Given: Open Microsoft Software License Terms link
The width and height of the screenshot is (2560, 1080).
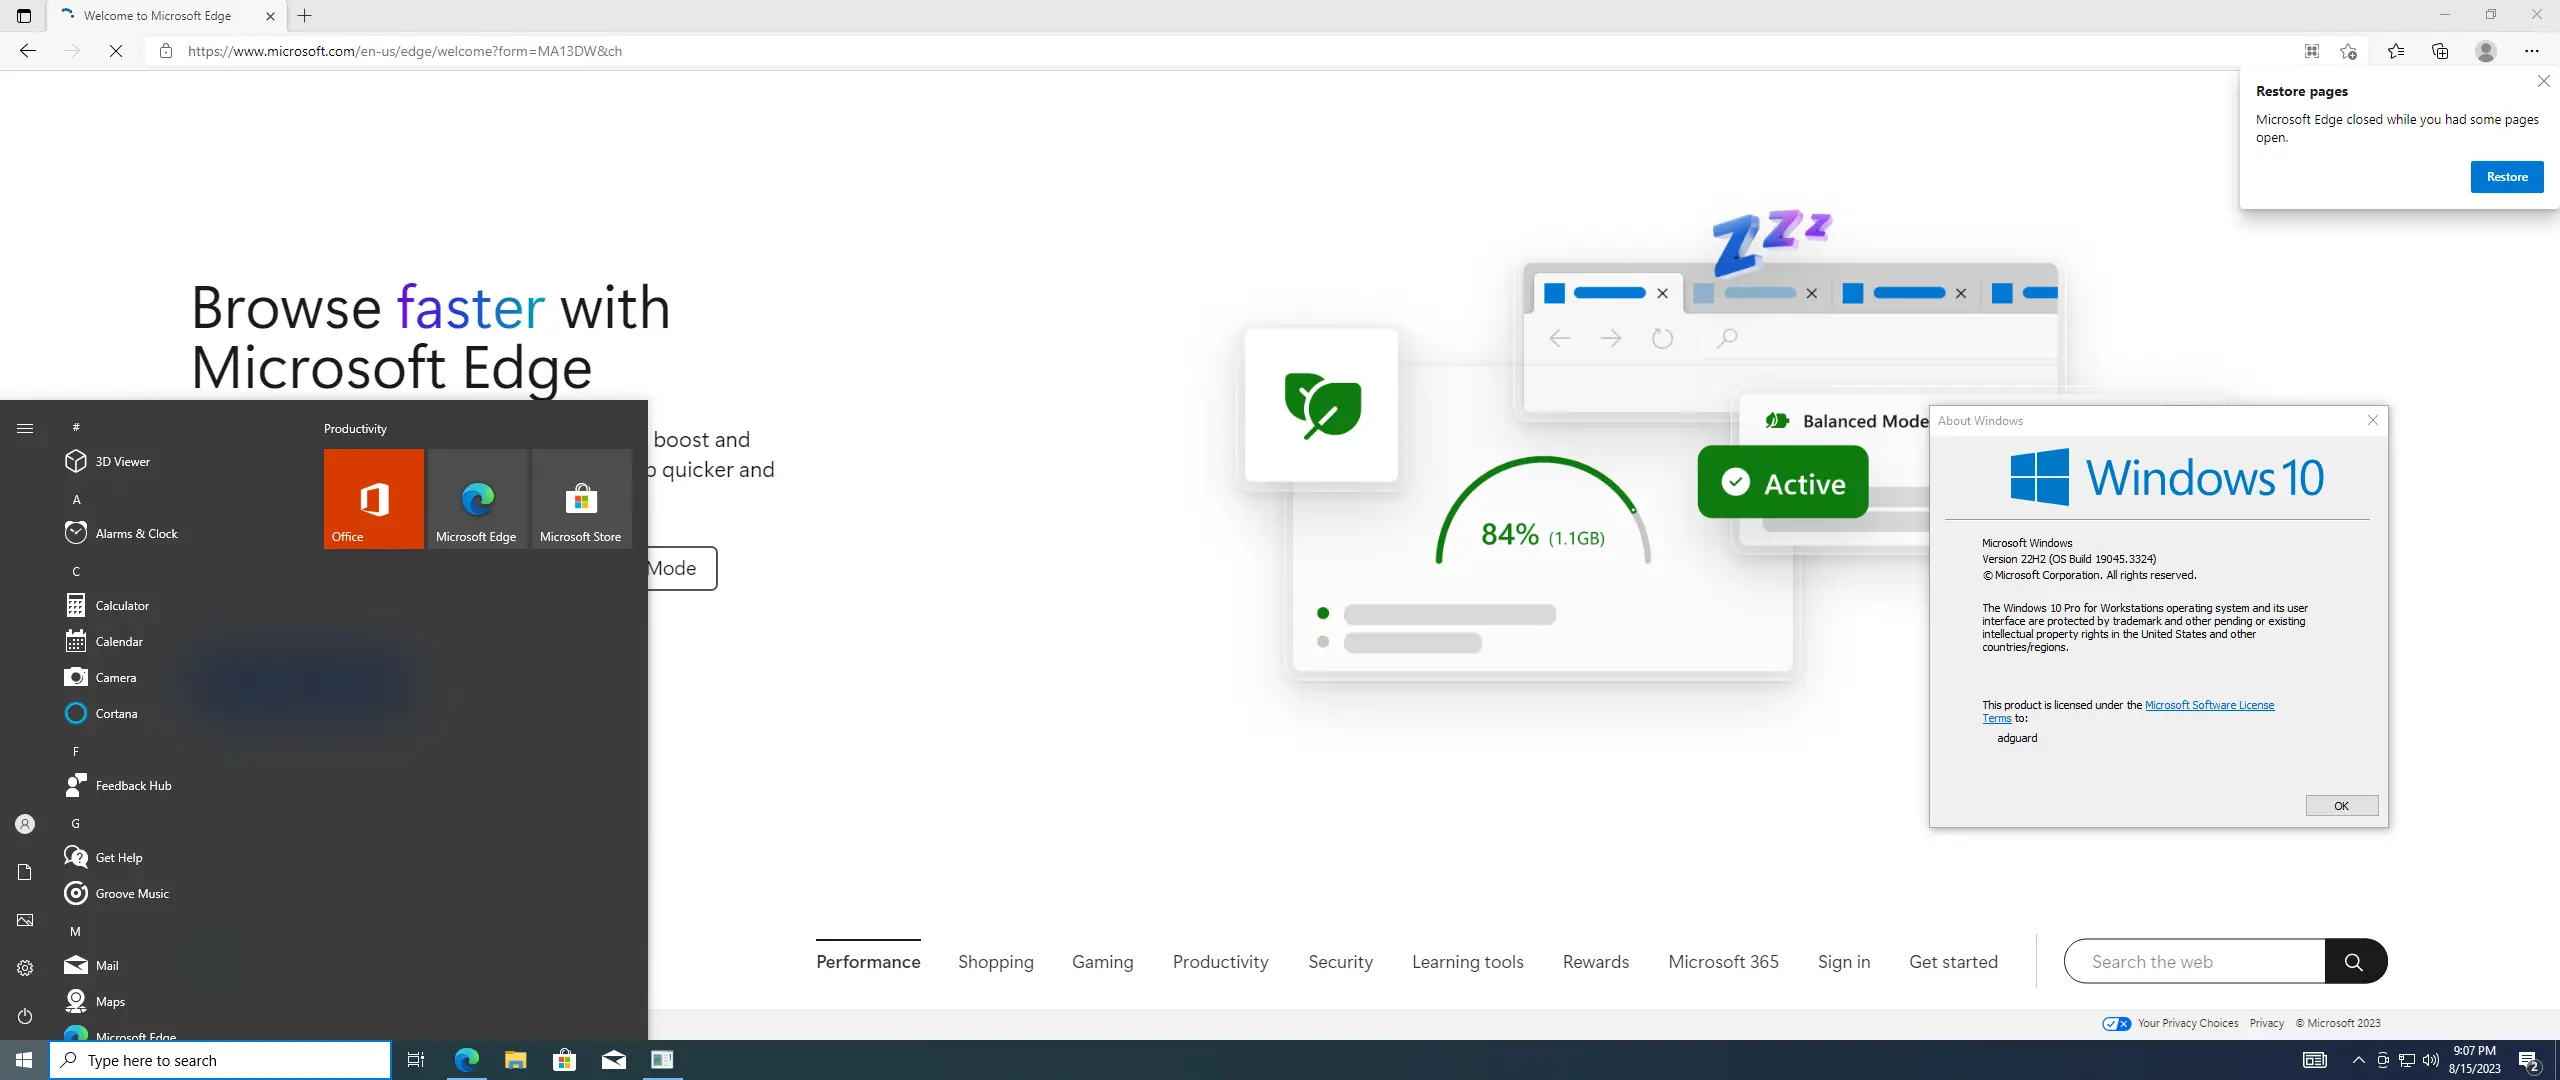Looking at the screenshot, I should click(2209, 705).
